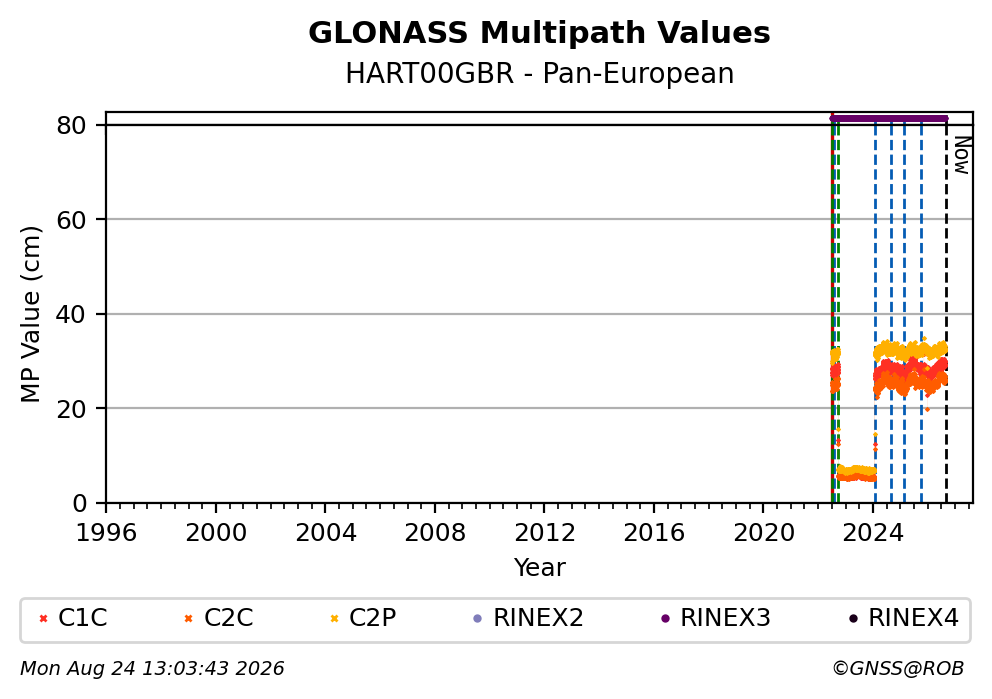Click the C2C legend entry
992x699 pixels.
(219, 618)
